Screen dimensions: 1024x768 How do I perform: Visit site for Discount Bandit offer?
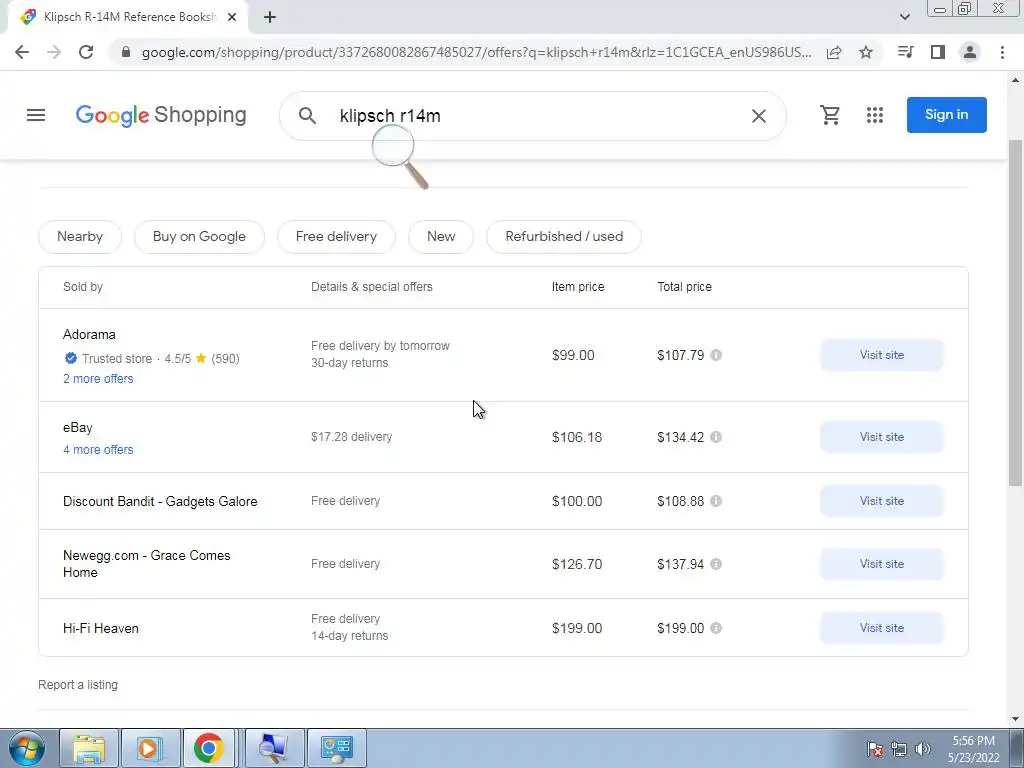pyautogui.click(x=882, y=501)
